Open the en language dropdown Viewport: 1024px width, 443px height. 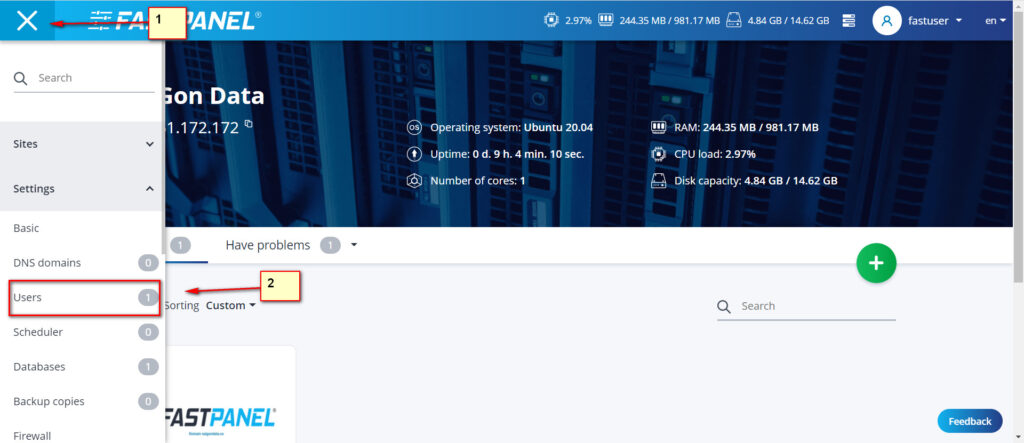pyautogui.click(x=995, y=20)
